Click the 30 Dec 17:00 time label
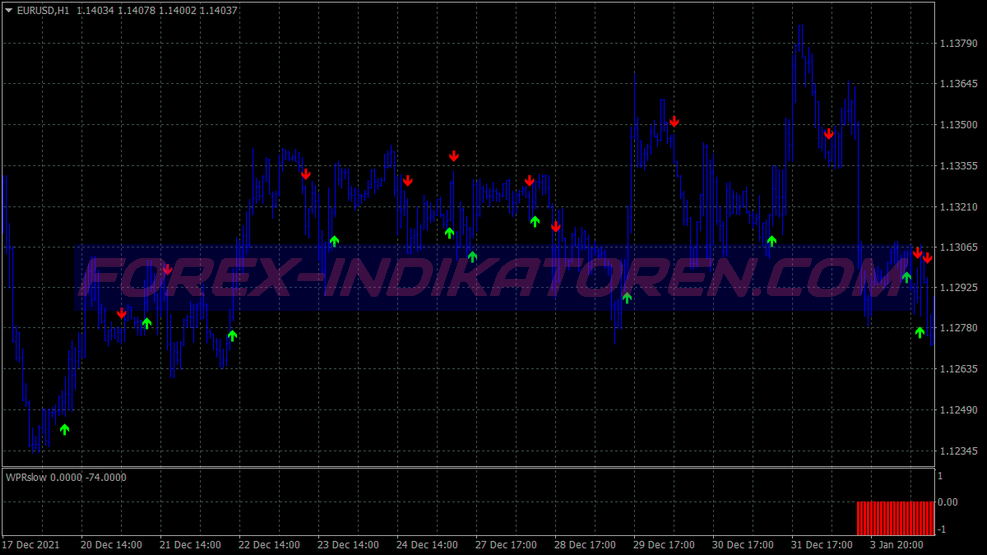 point(743,545)
